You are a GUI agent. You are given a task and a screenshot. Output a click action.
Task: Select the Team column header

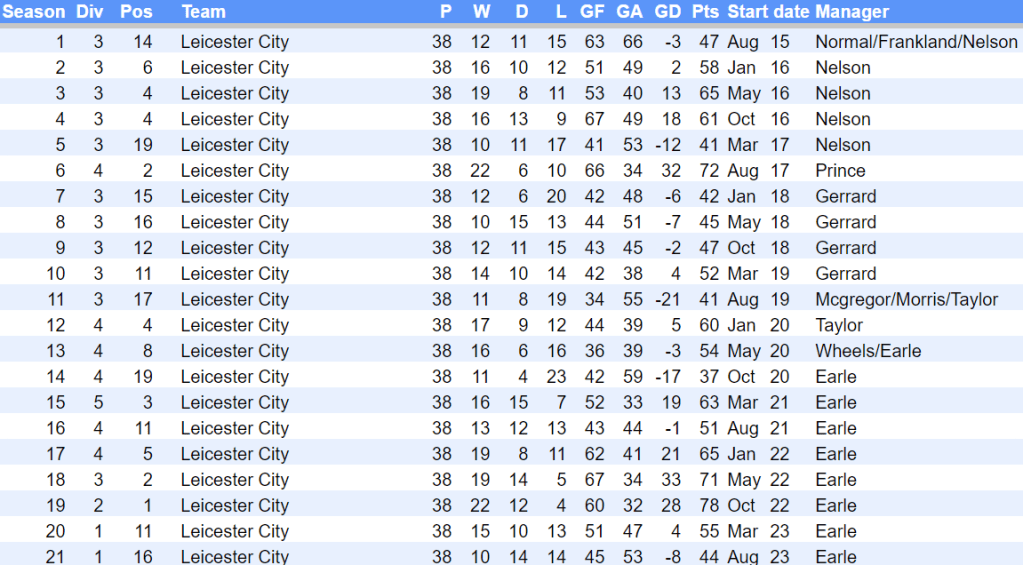pyautogui.click(x=203, y=12)
